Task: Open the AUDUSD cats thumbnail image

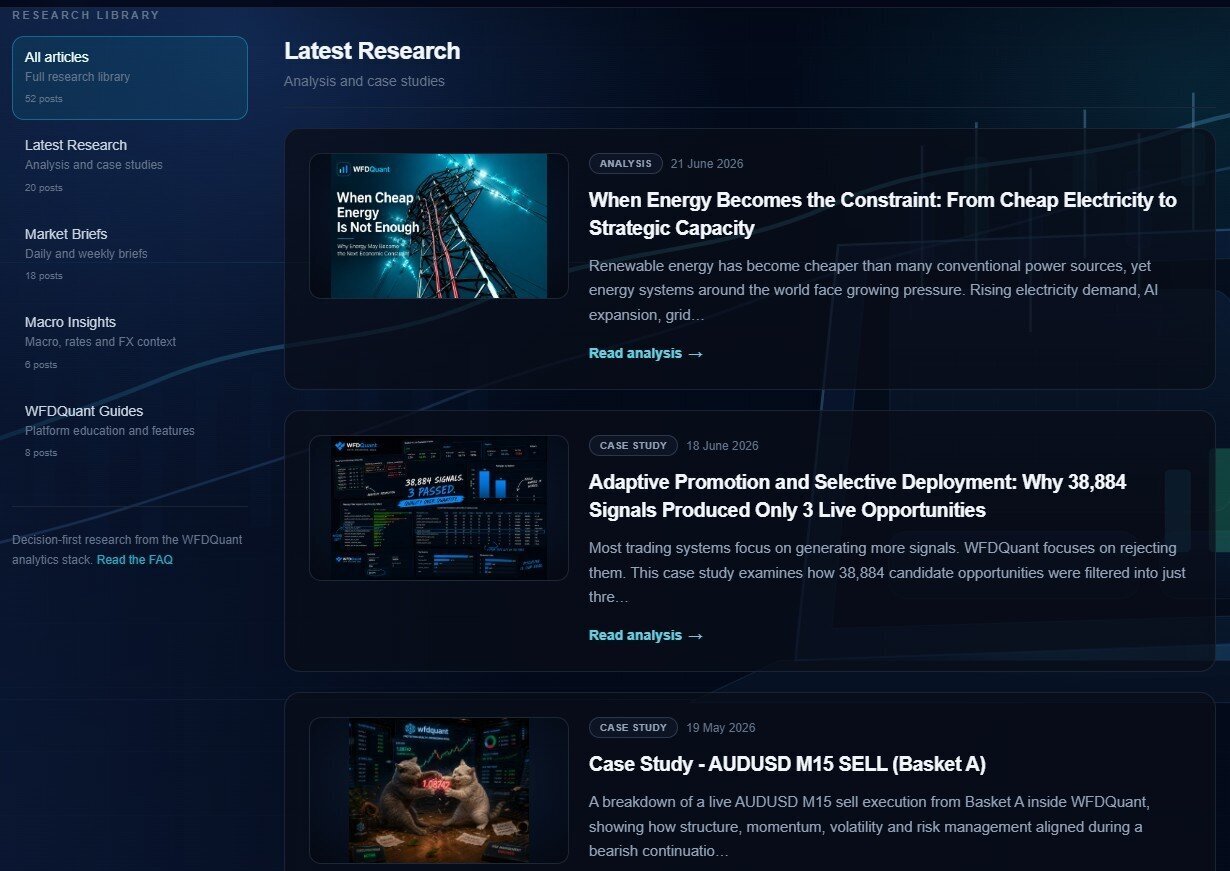Action: click(x=439, y=790)
